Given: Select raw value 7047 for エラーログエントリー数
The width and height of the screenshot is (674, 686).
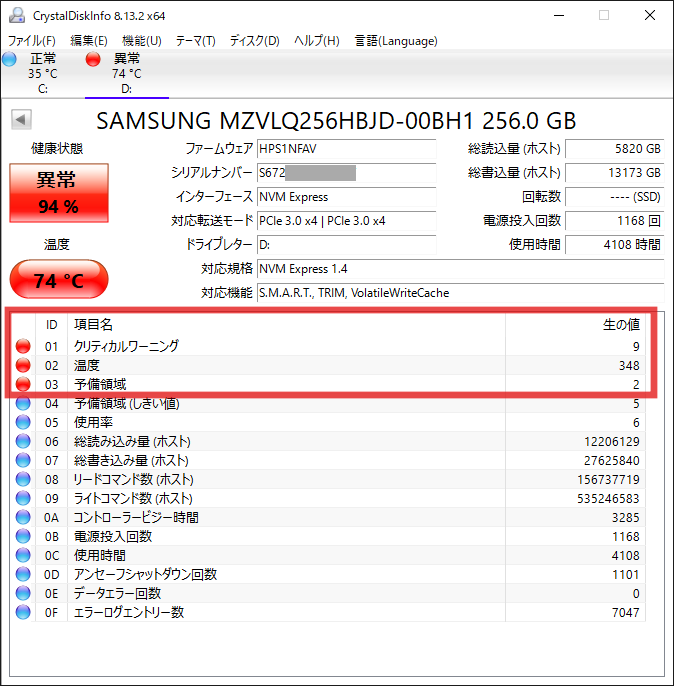Looking at the screenshot, I should pos(625,612).
